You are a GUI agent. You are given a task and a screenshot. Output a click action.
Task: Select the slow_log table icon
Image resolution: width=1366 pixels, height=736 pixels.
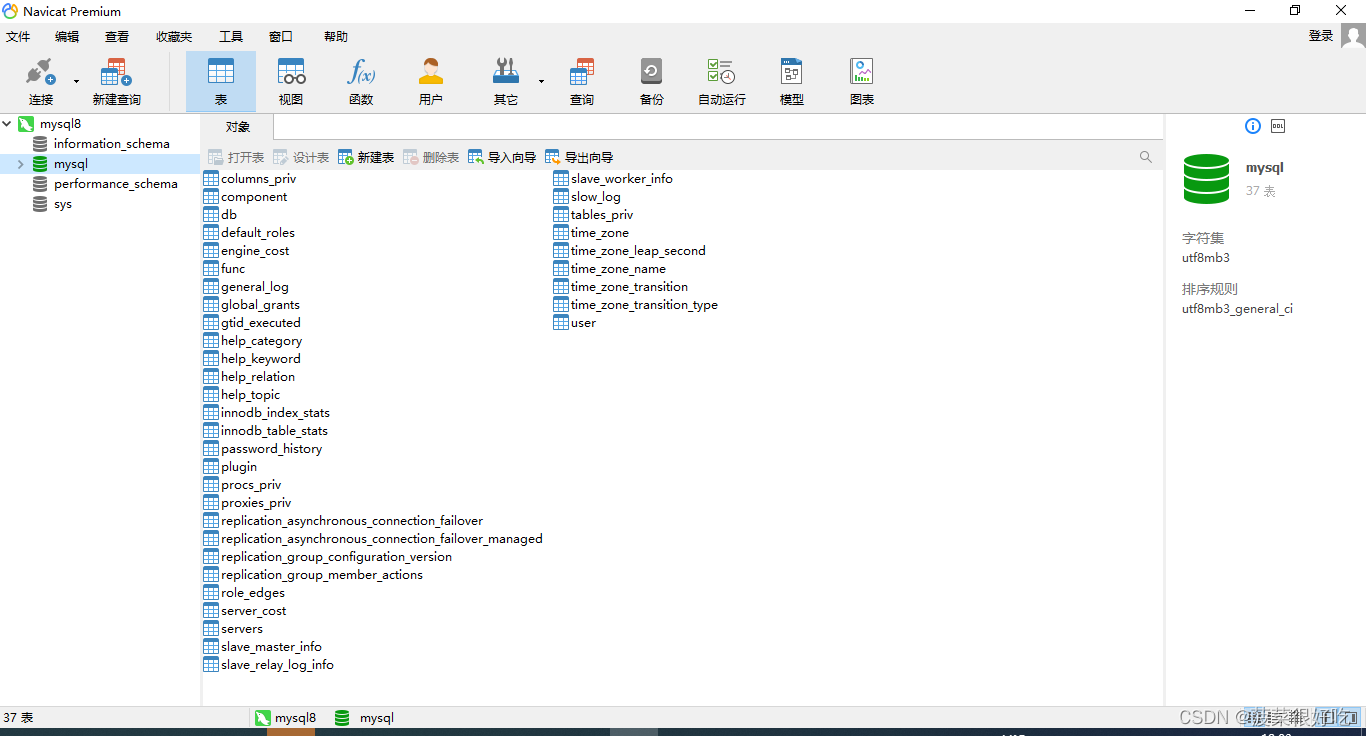tap(561, 197)
